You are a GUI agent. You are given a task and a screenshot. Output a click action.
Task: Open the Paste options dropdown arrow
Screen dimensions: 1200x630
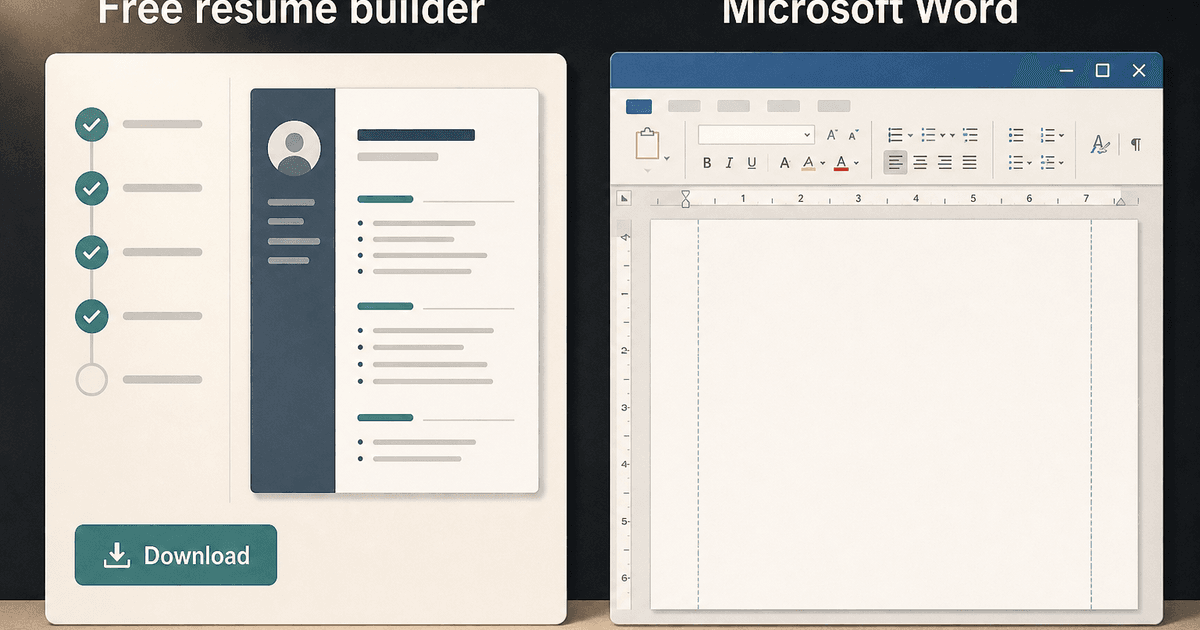(x=666, y=158)
